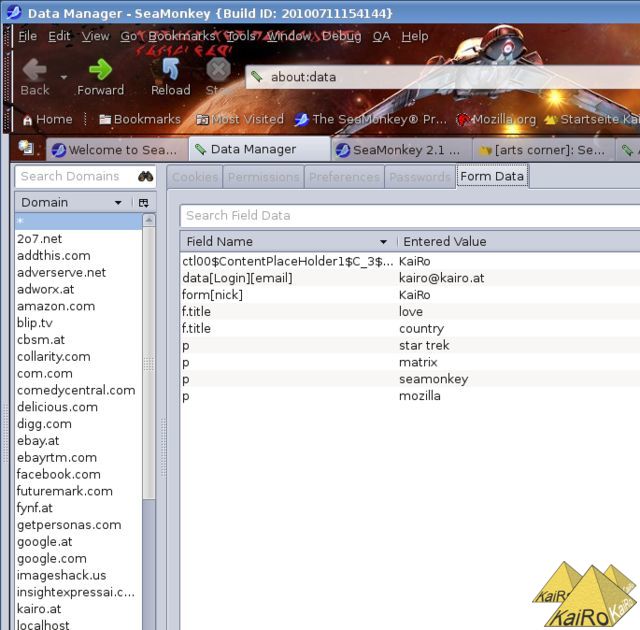Click the Search Field Data box
640x630 pixels.
(x=410, y=215)
